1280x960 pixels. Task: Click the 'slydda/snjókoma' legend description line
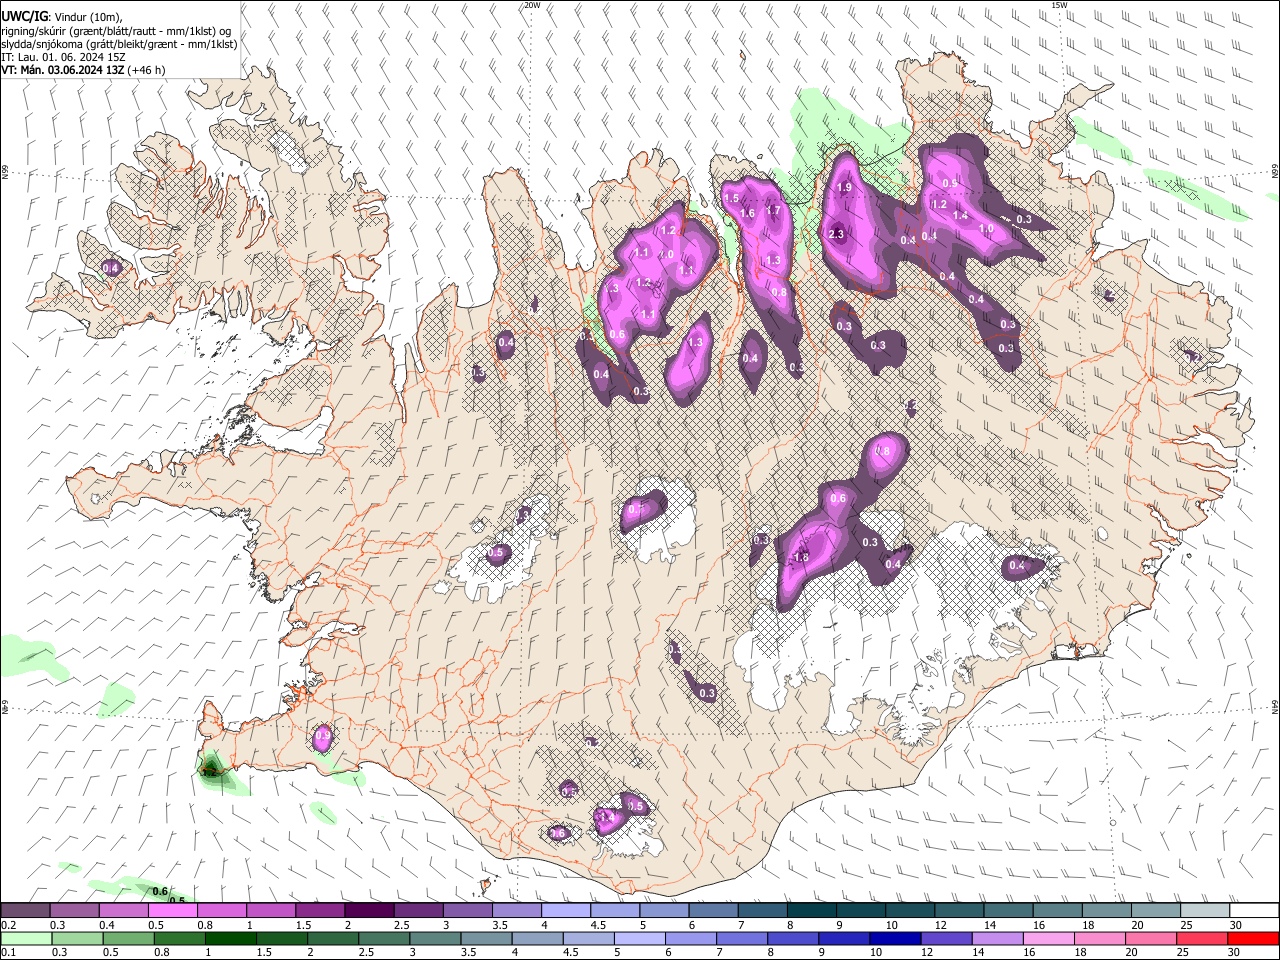click(x=119, y=44)
